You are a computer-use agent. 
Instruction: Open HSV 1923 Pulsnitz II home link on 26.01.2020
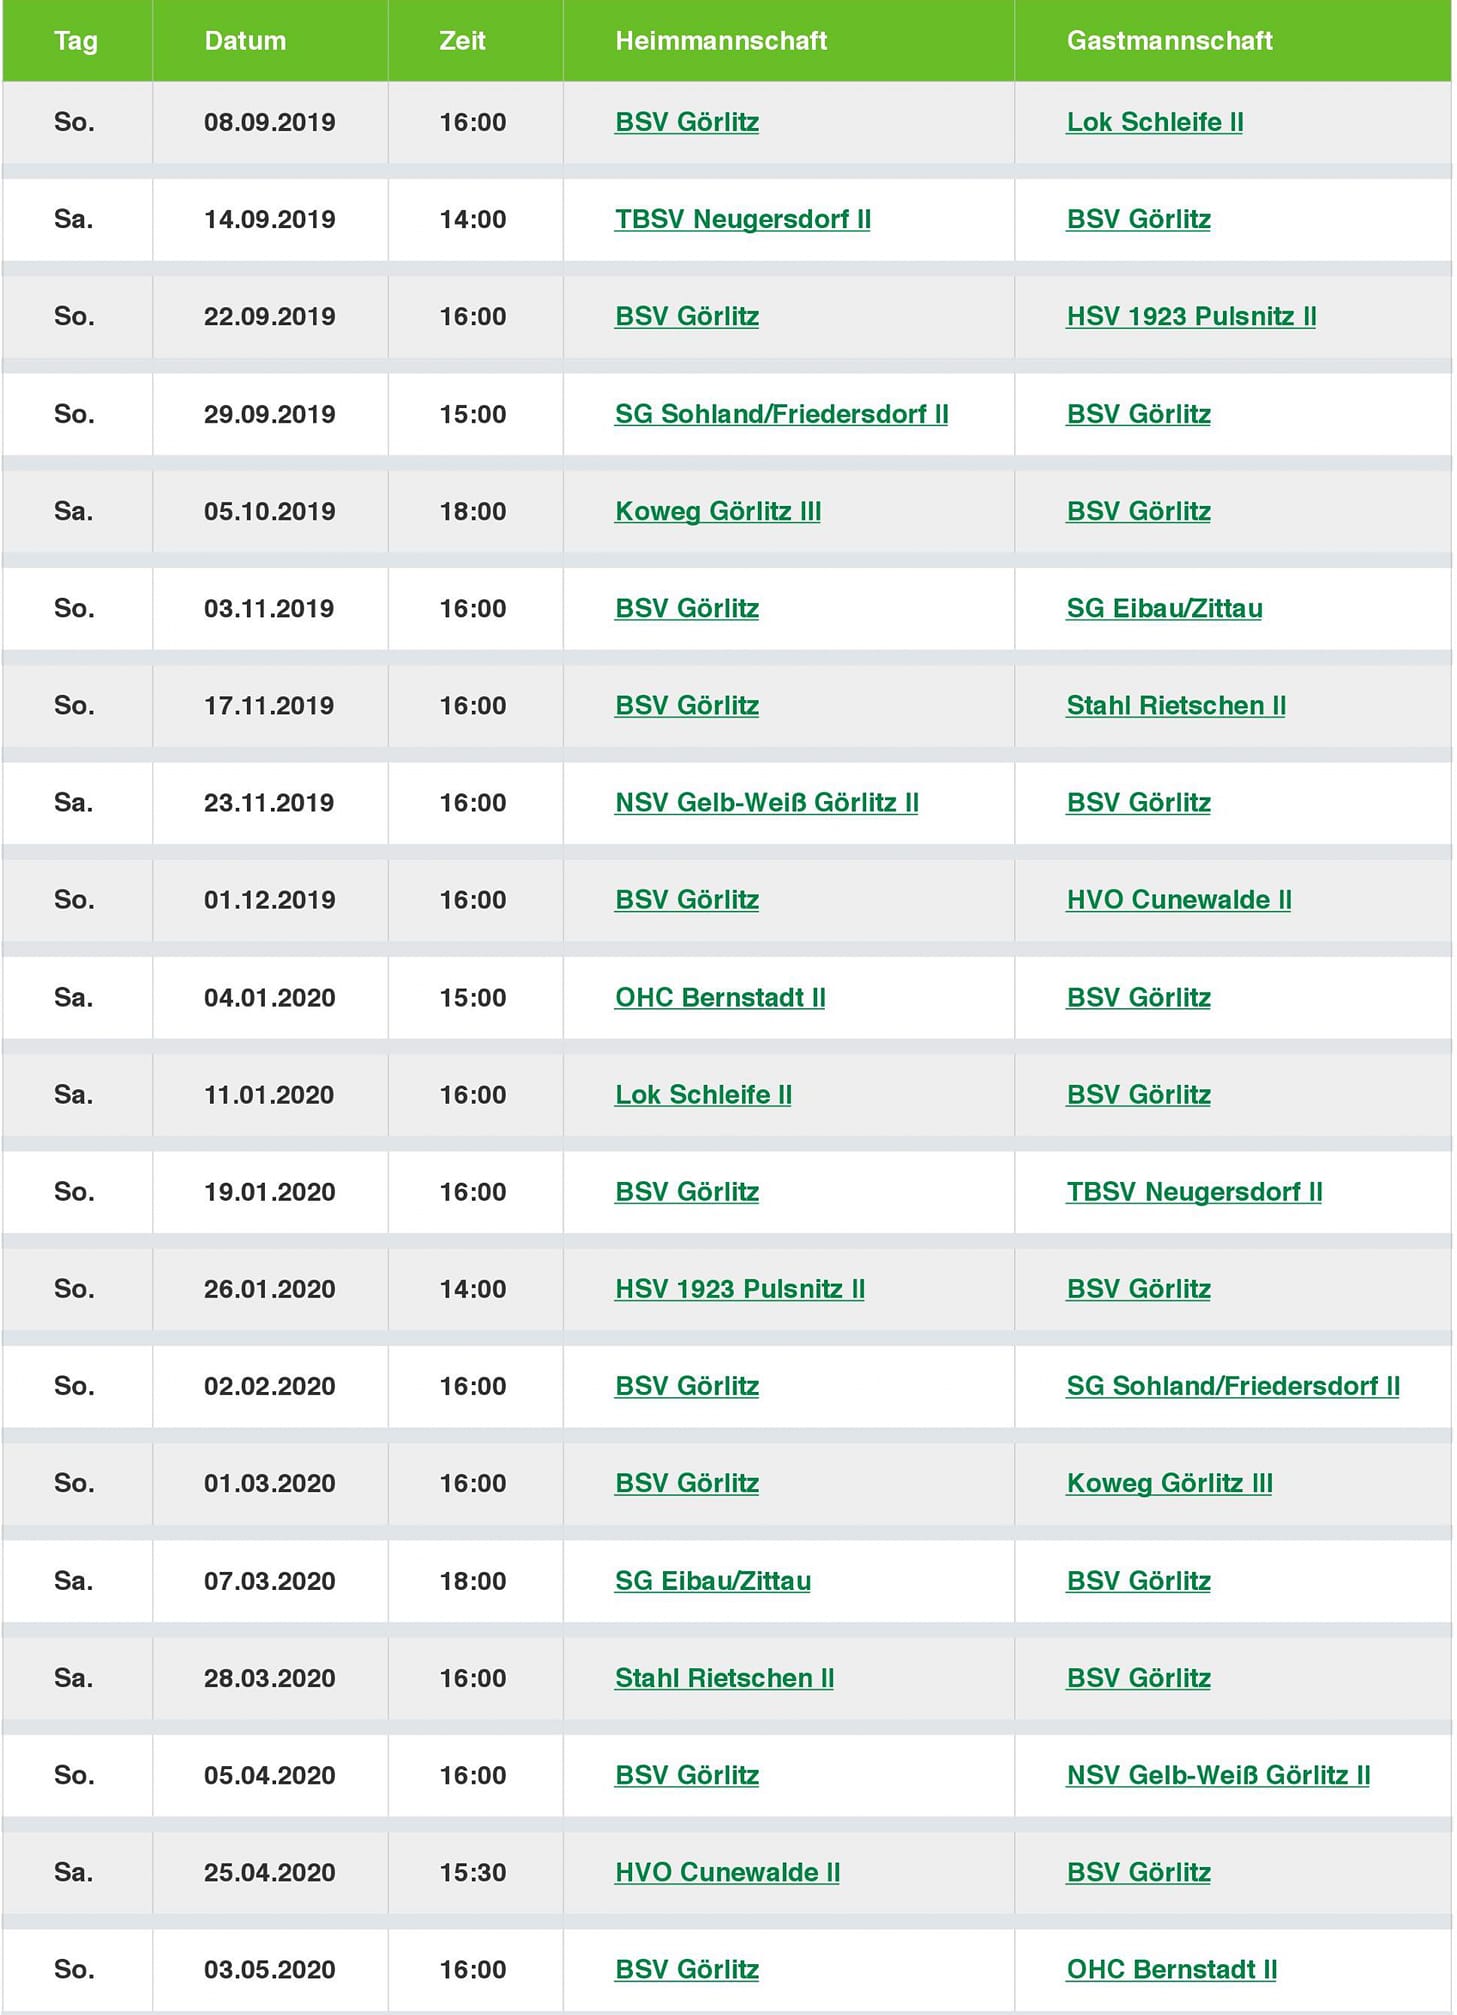pos(740,1288)
